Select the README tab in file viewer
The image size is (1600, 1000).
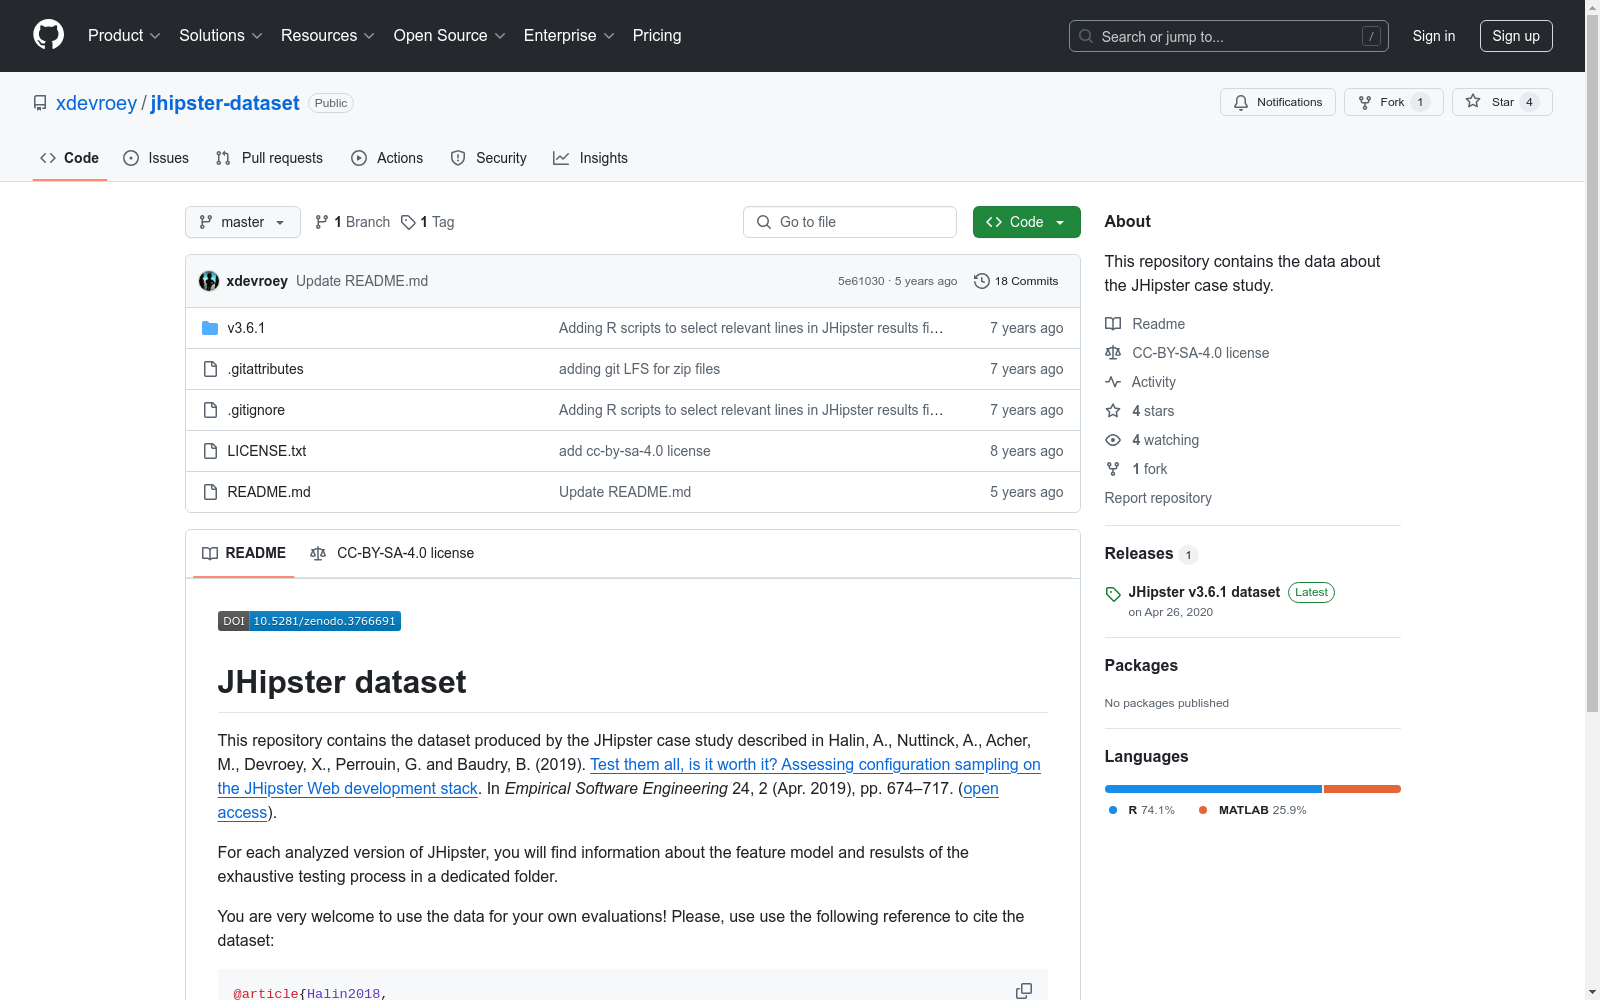click(244, 553)
